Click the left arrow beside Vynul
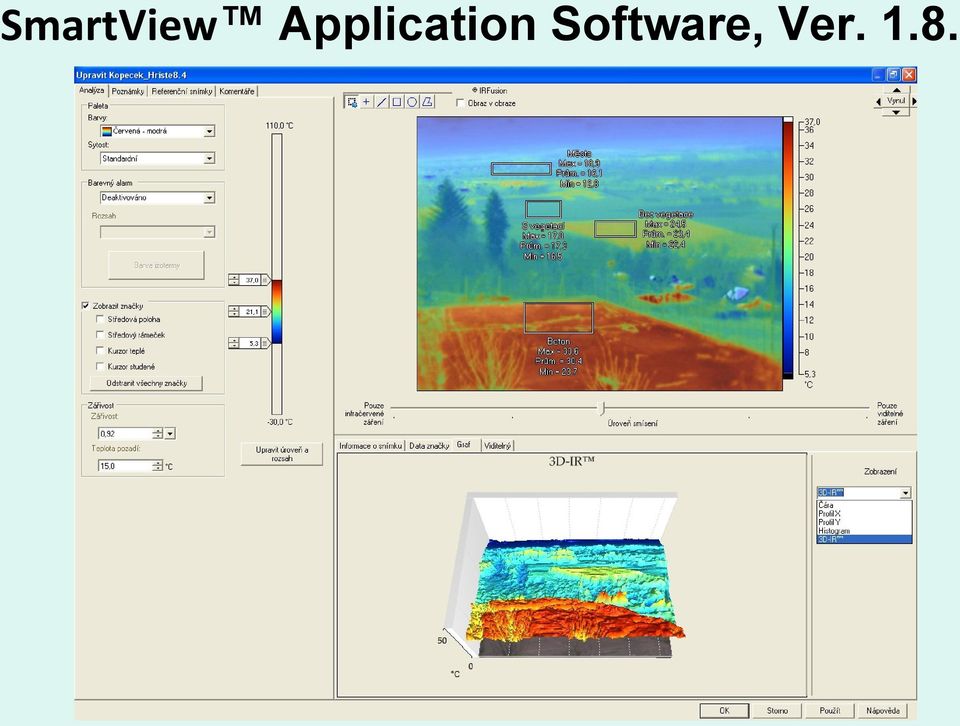The height and width of the screenshot is (726, 960). click(x=879, y=101)
